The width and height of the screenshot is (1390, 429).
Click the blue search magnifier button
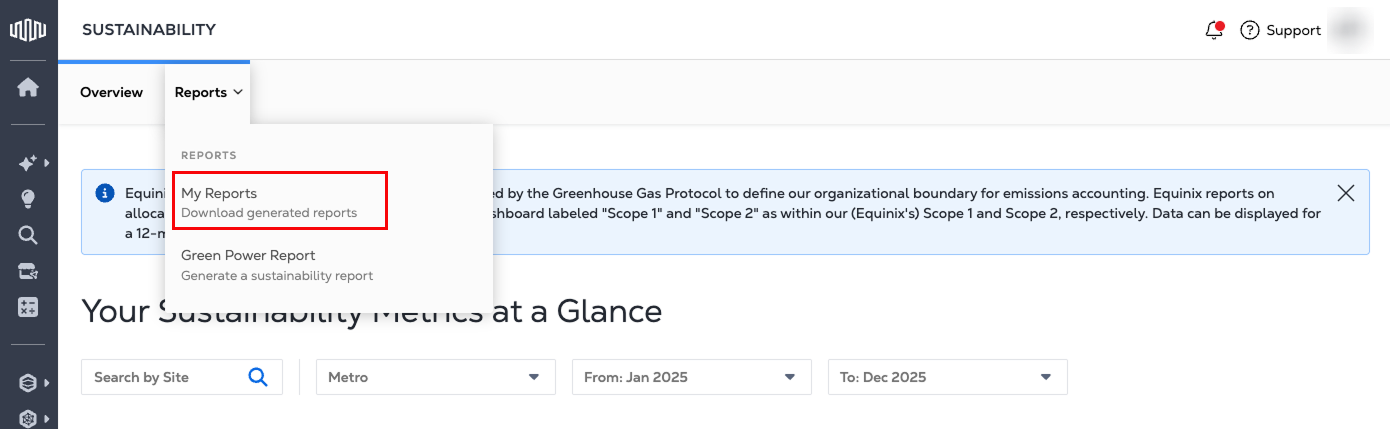(x=258, y=377)
